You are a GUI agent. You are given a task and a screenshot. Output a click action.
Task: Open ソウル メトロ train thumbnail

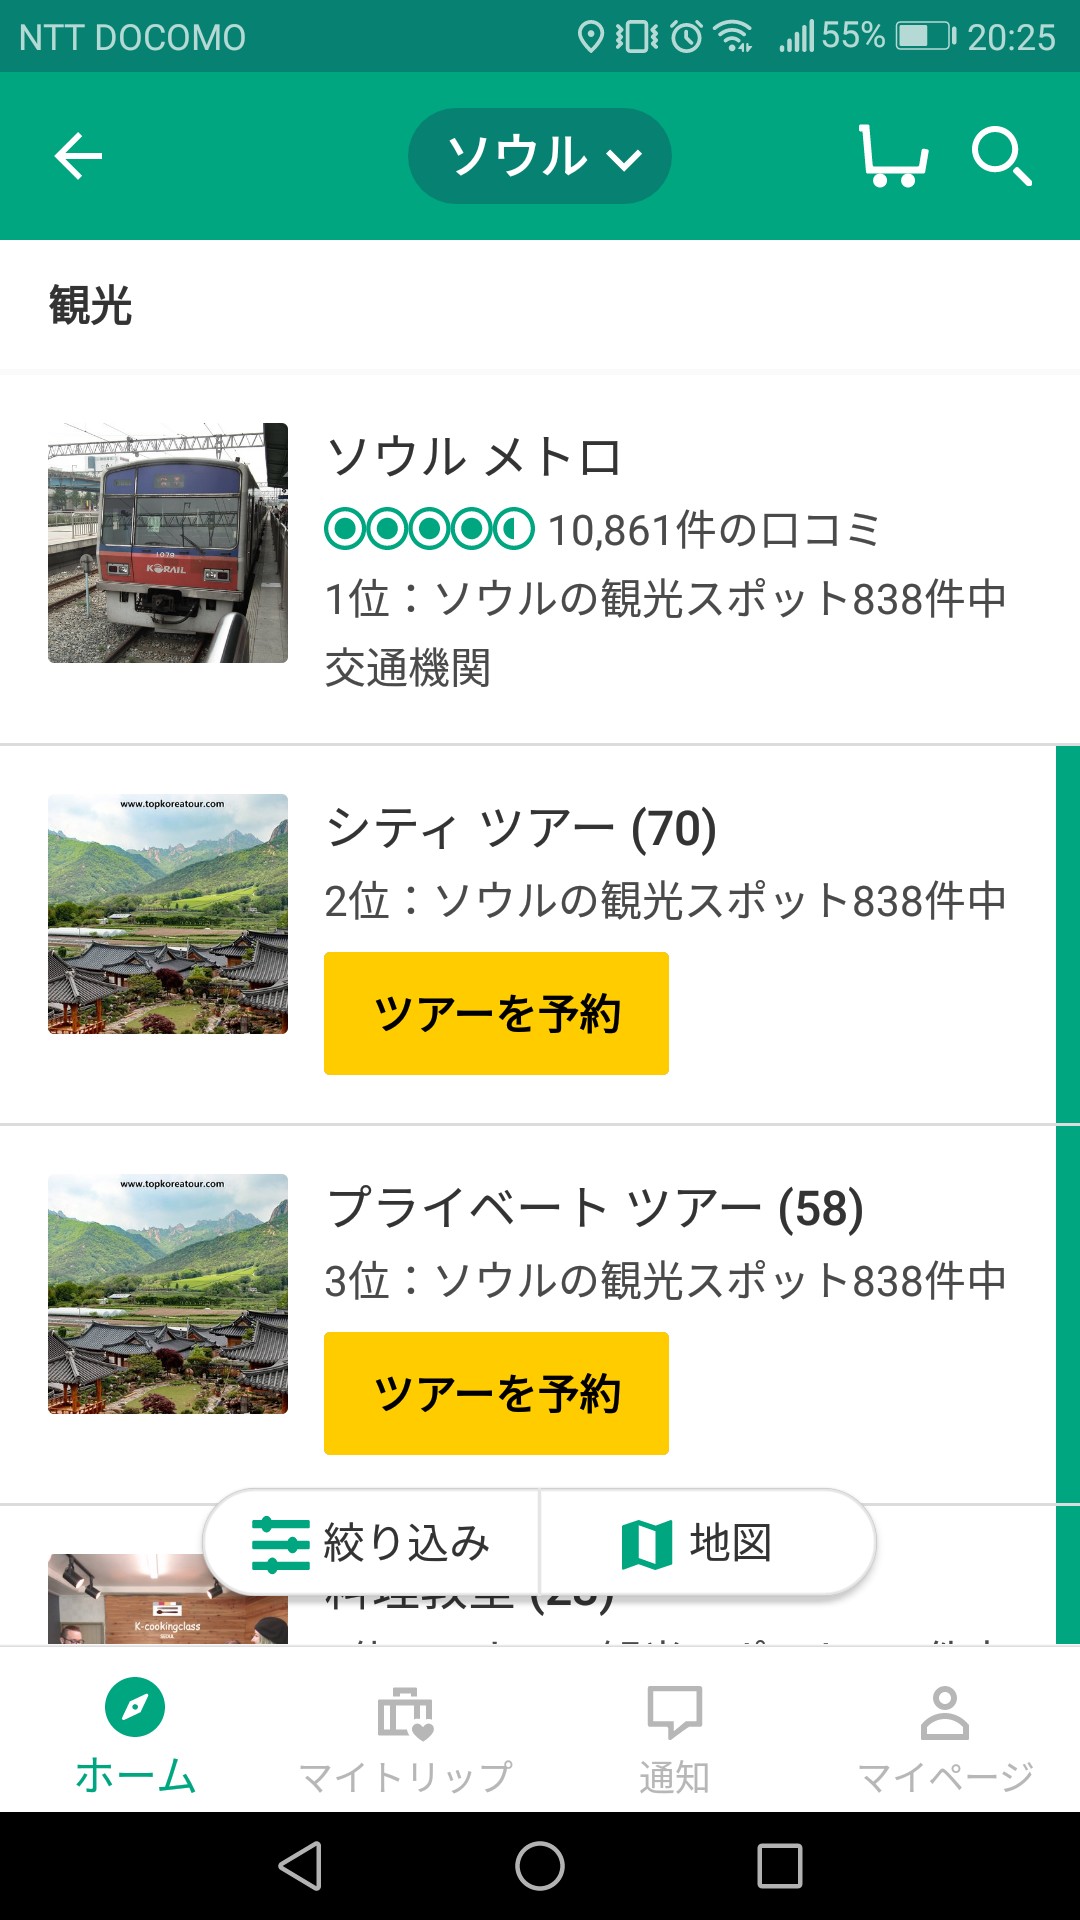(x=168, y=543)
